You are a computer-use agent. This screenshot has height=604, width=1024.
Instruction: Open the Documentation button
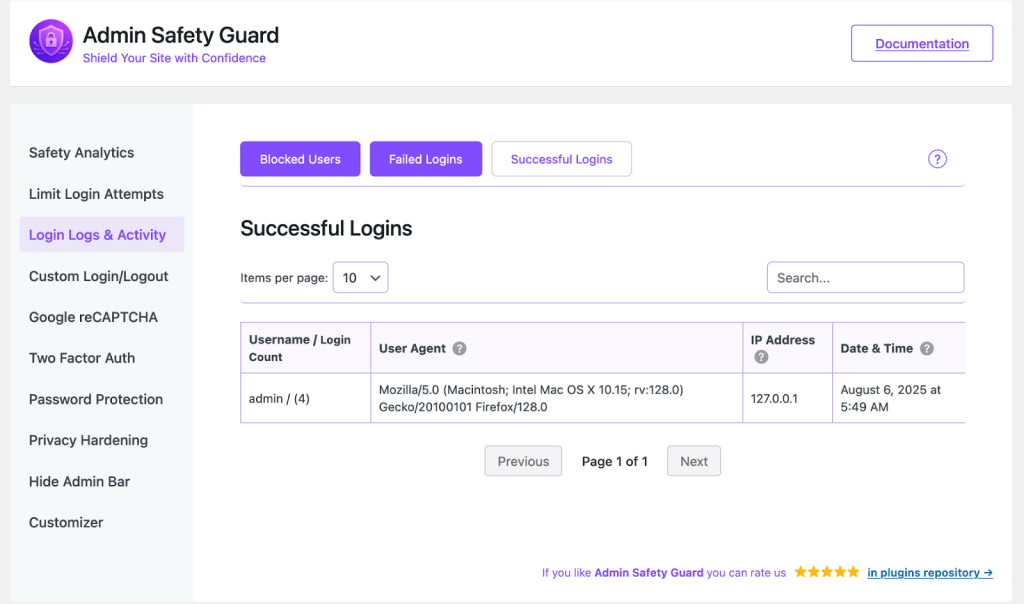[x=921, y=44]
